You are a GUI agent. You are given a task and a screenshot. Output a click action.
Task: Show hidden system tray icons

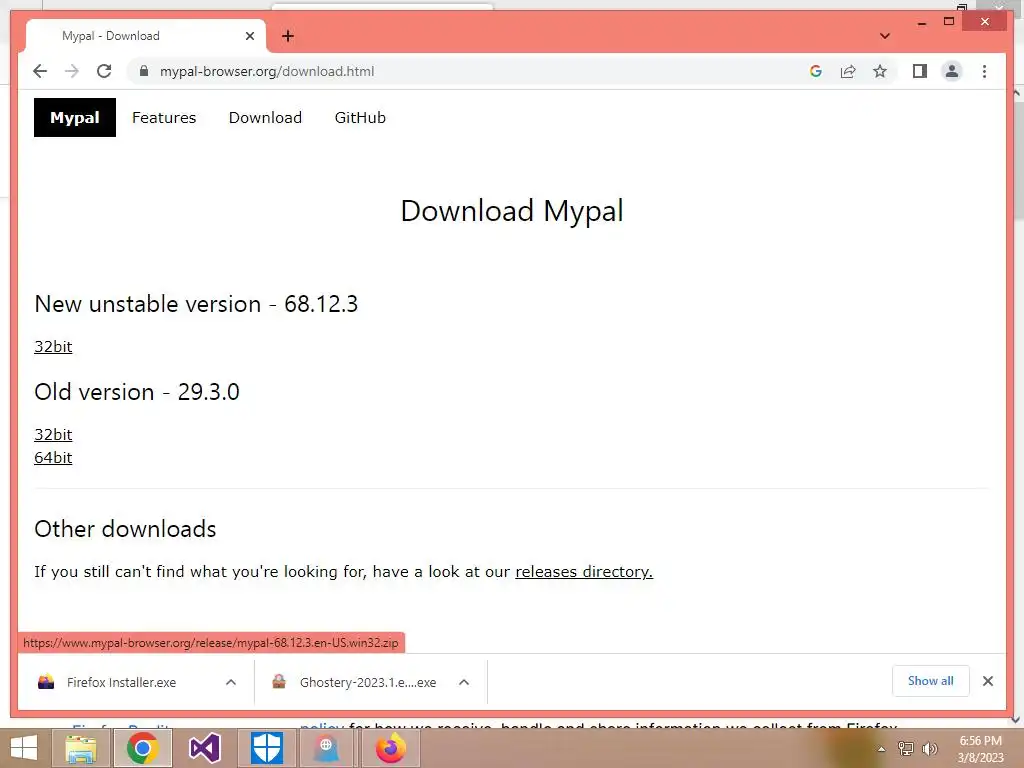coord(881,749)
